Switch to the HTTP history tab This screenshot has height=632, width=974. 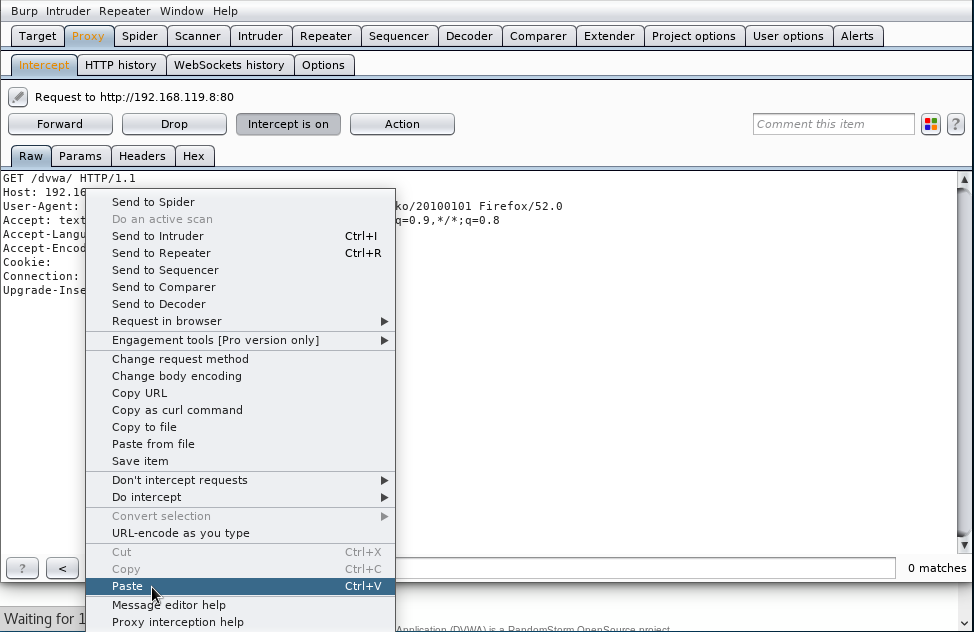click(x=120, y=65)
